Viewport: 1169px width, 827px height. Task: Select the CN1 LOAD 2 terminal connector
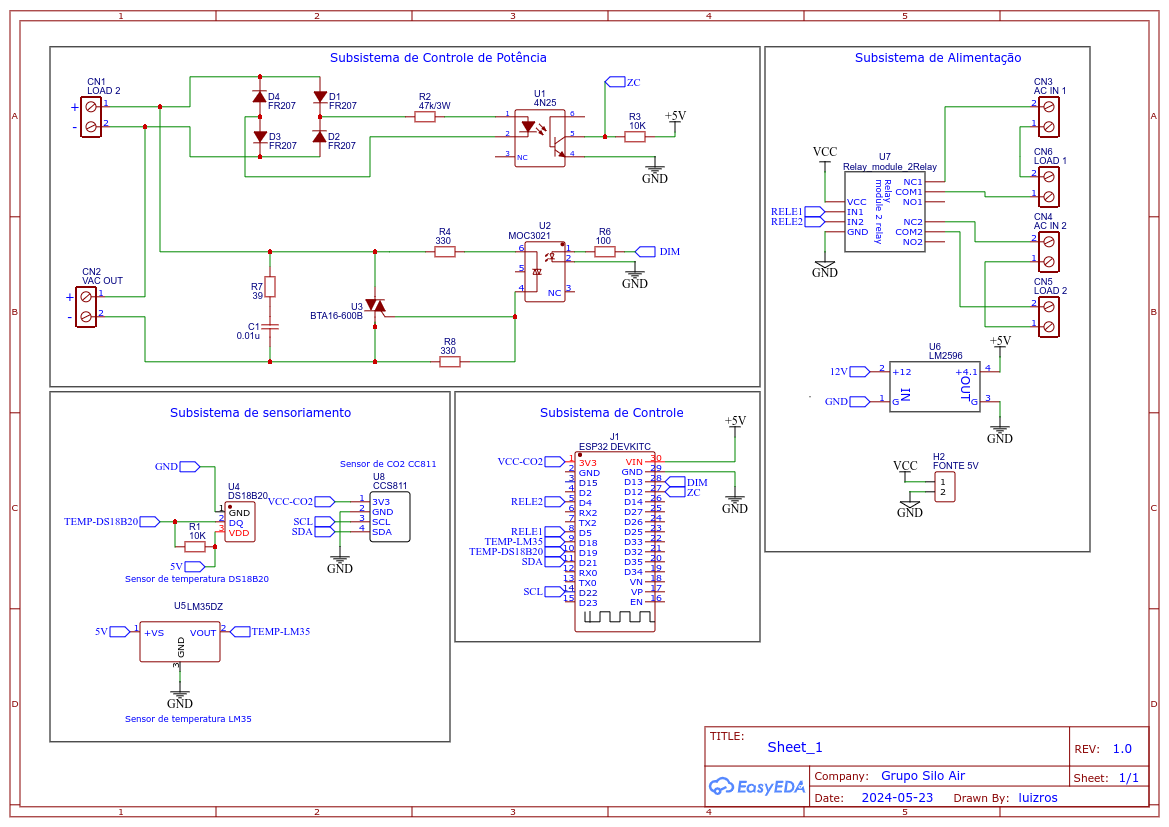[x=91, y=115]
